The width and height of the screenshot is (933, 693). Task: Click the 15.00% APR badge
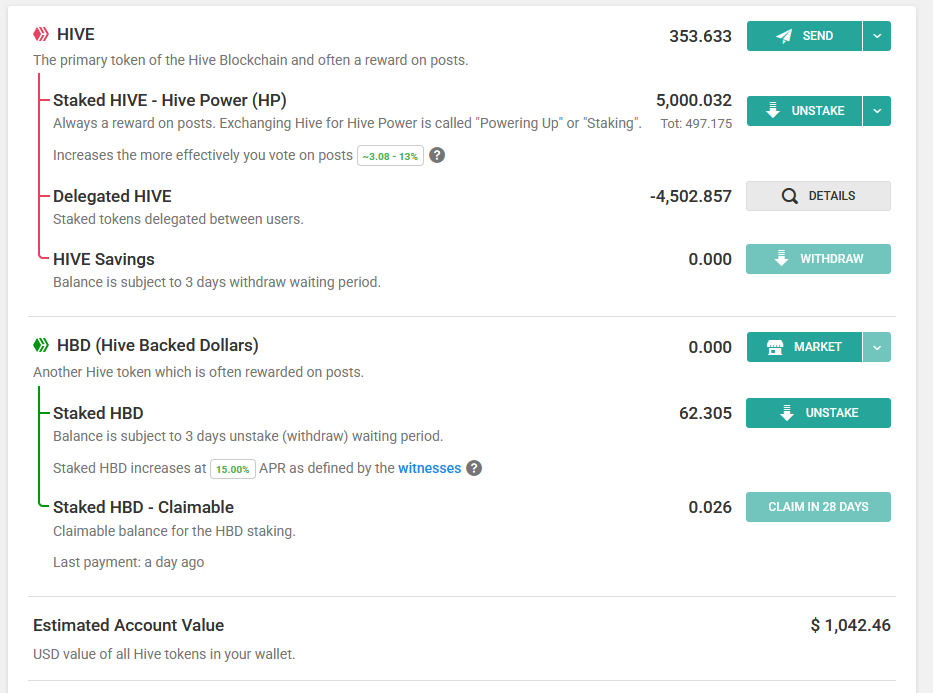pyautogui.click(x=233, y=468)
